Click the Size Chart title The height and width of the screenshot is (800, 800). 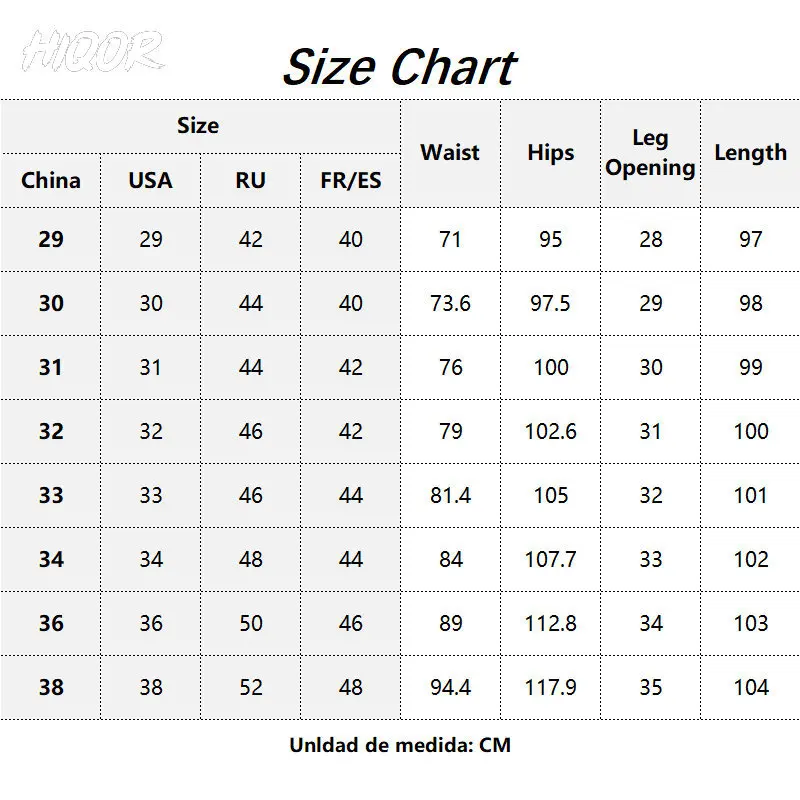point(398,67)
